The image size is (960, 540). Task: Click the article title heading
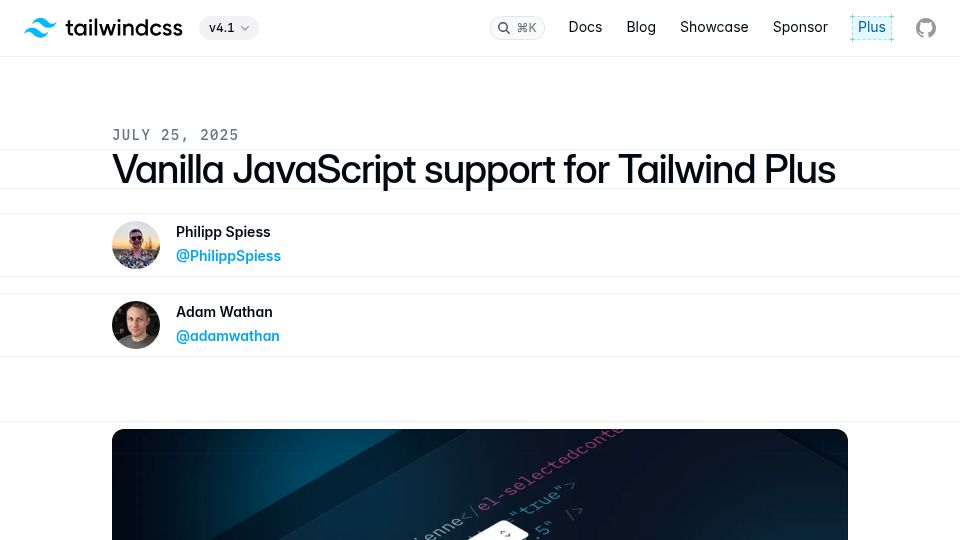(473, 169)
